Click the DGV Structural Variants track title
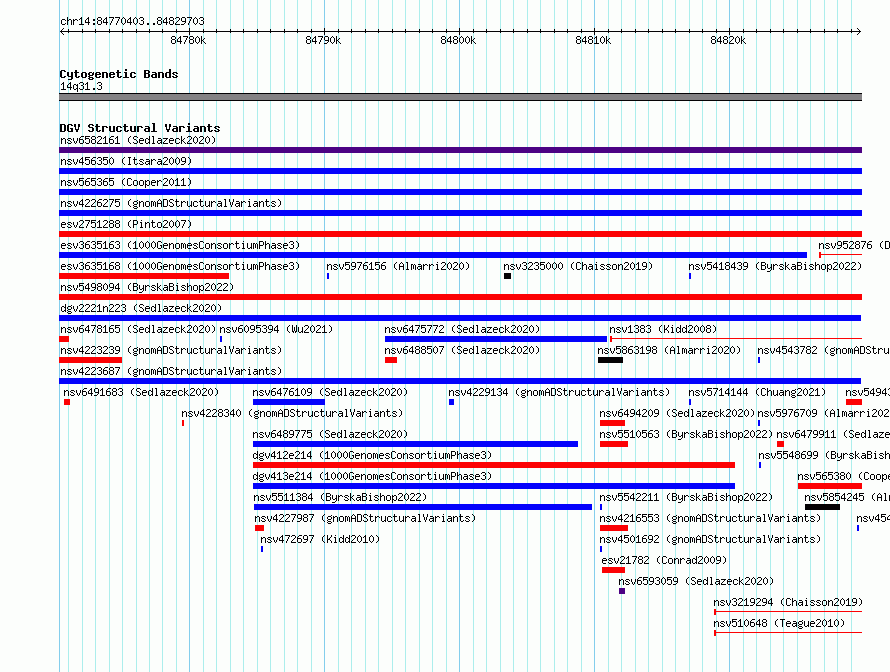 140,128
